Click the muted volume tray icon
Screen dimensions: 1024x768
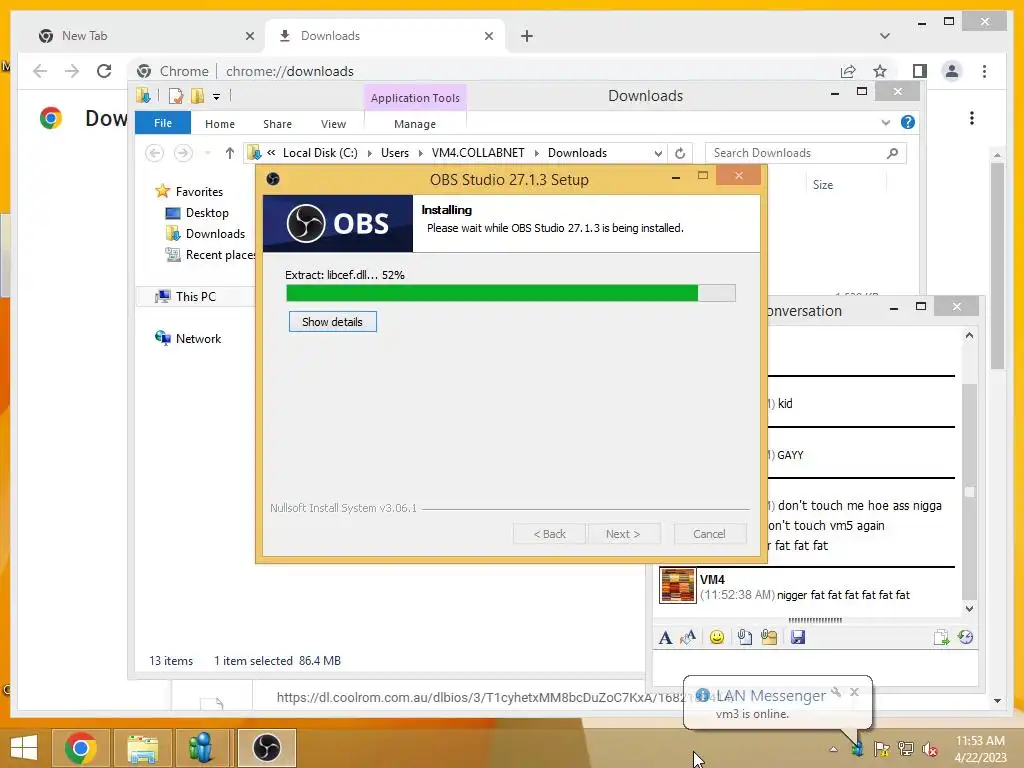930,749
